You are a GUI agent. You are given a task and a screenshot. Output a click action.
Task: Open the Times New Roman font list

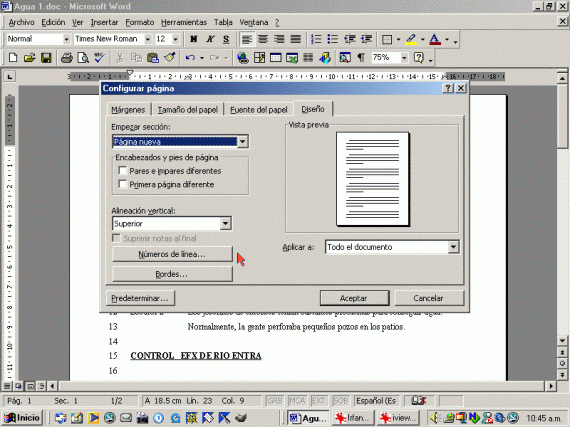tap(148, 39)
